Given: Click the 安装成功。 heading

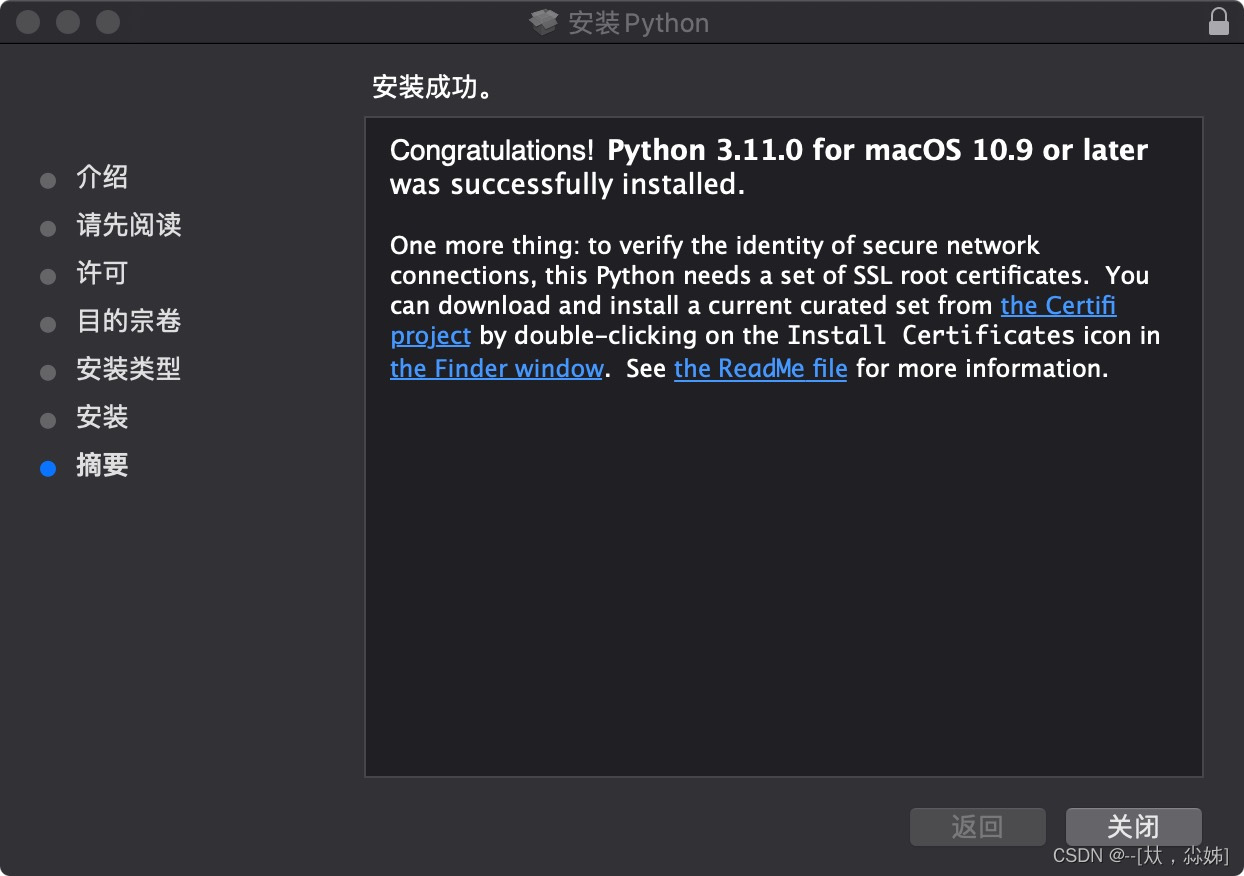Looking at the screenshot, I should (434, 88).
